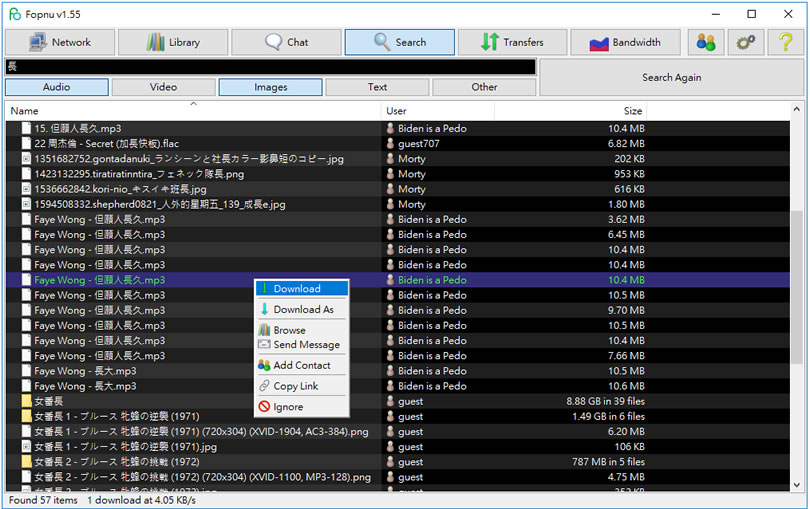Go to the Transfers tab
This screenshot has height=509, width=810.
click(512, 42)
